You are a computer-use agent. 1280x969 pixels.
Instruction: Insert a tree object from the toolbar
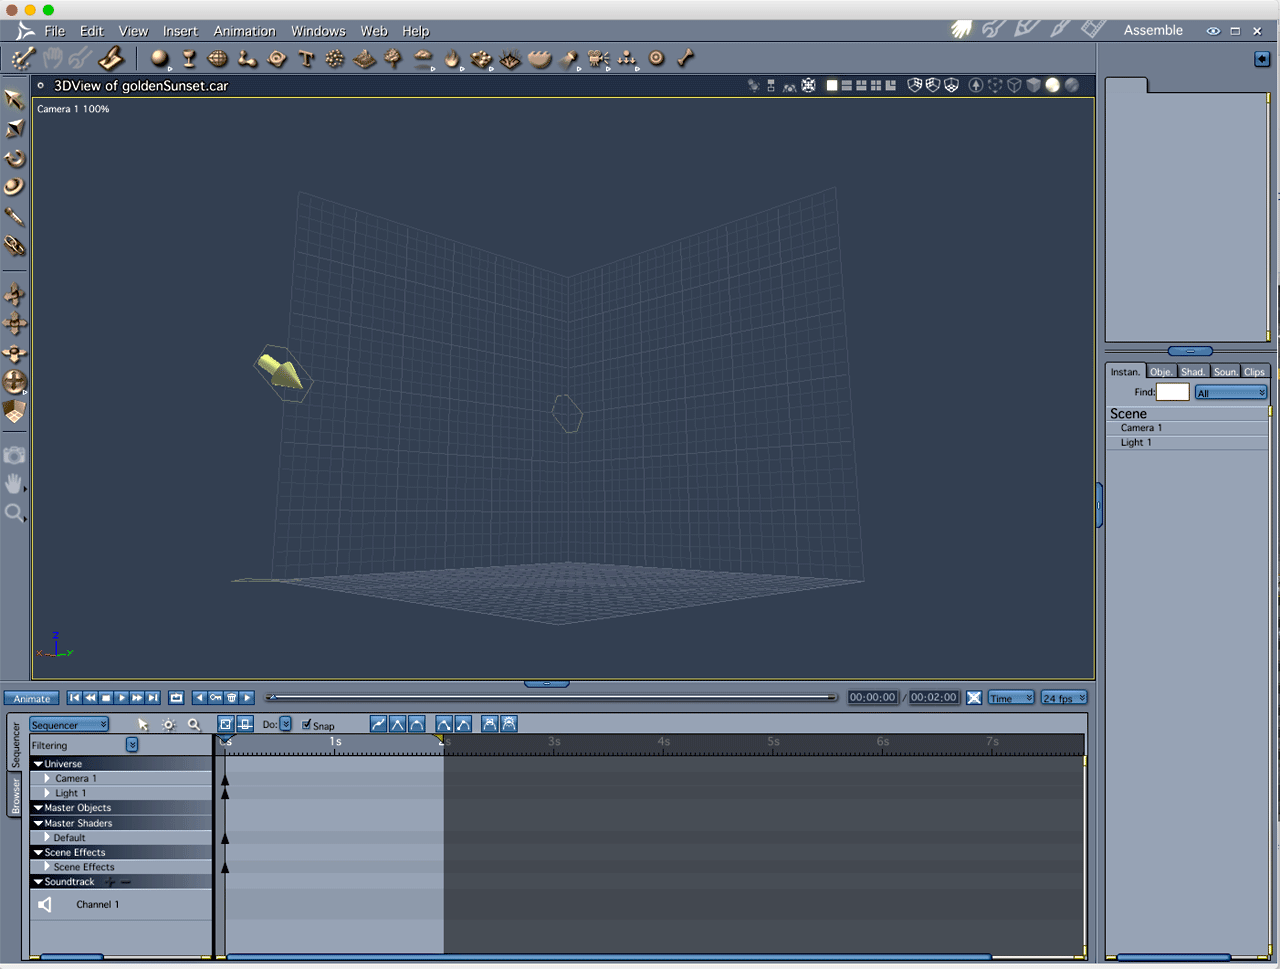coord(393,59)
